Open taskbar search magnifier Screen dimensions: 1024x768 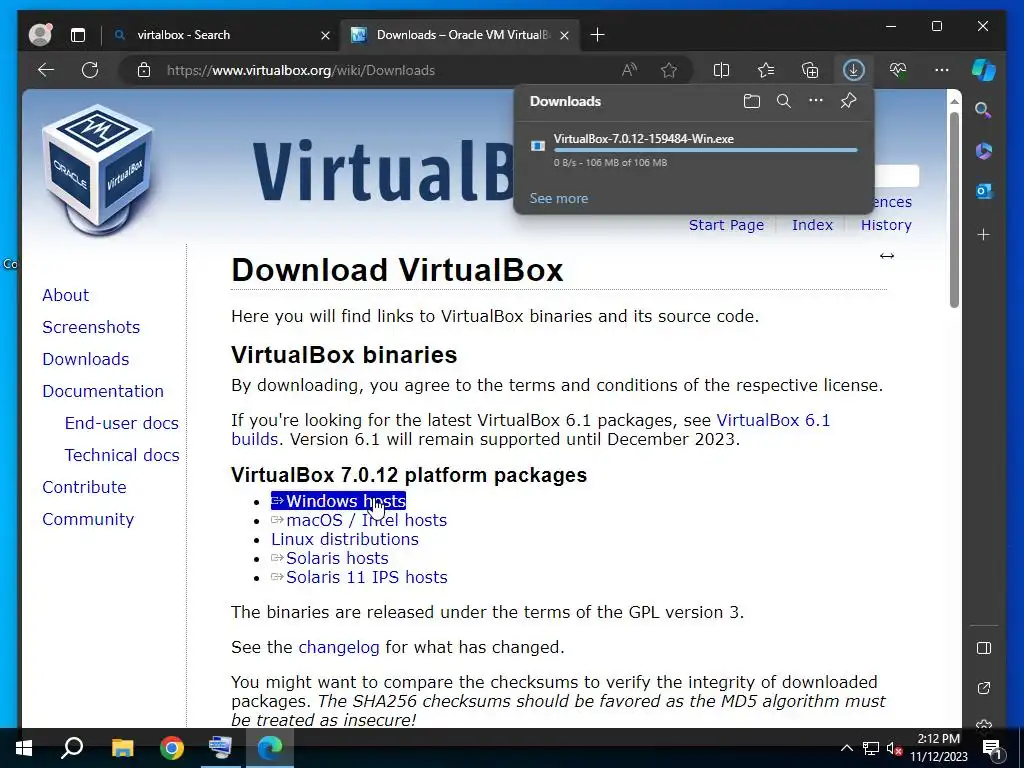(71, 748)
